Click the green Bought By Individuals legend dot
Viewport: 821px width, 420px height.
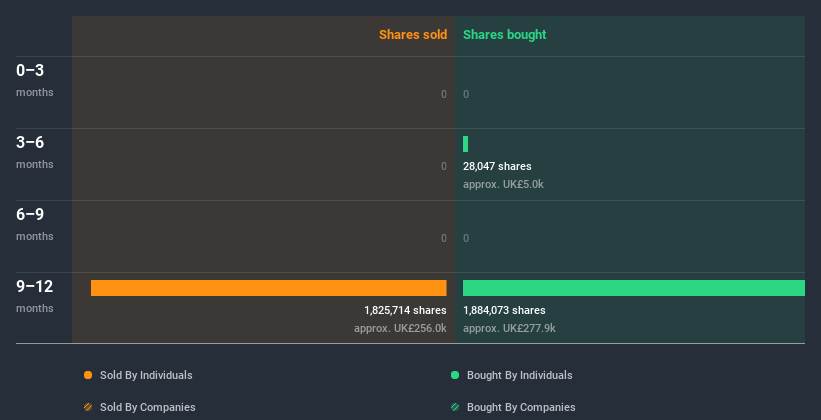455,375
